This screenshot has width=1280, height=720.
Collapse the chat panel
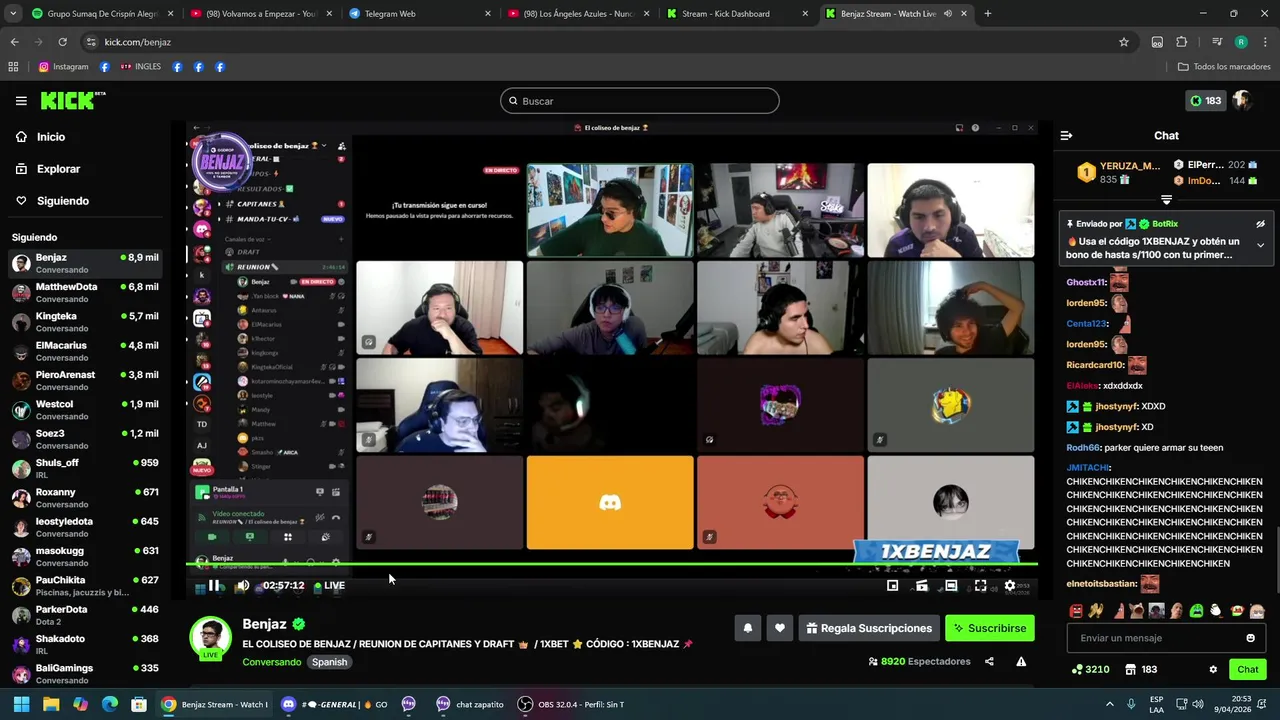(1066, 135)
